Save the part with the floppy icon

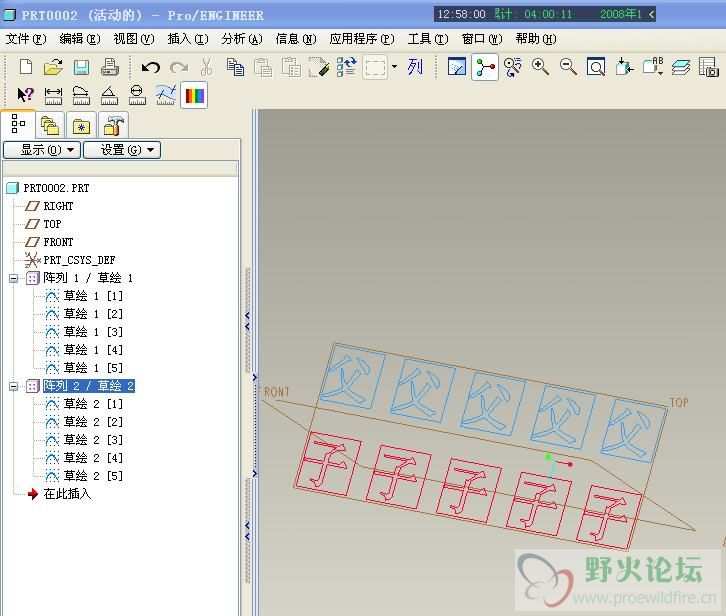tap(81, 67)
